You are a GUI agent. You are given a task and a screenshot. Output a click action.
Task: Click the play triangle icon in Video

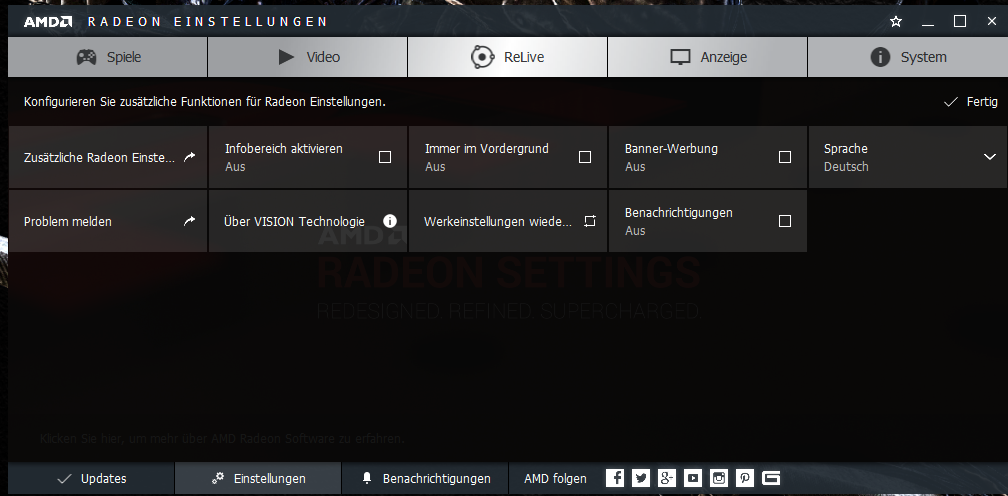coord(286,57)
